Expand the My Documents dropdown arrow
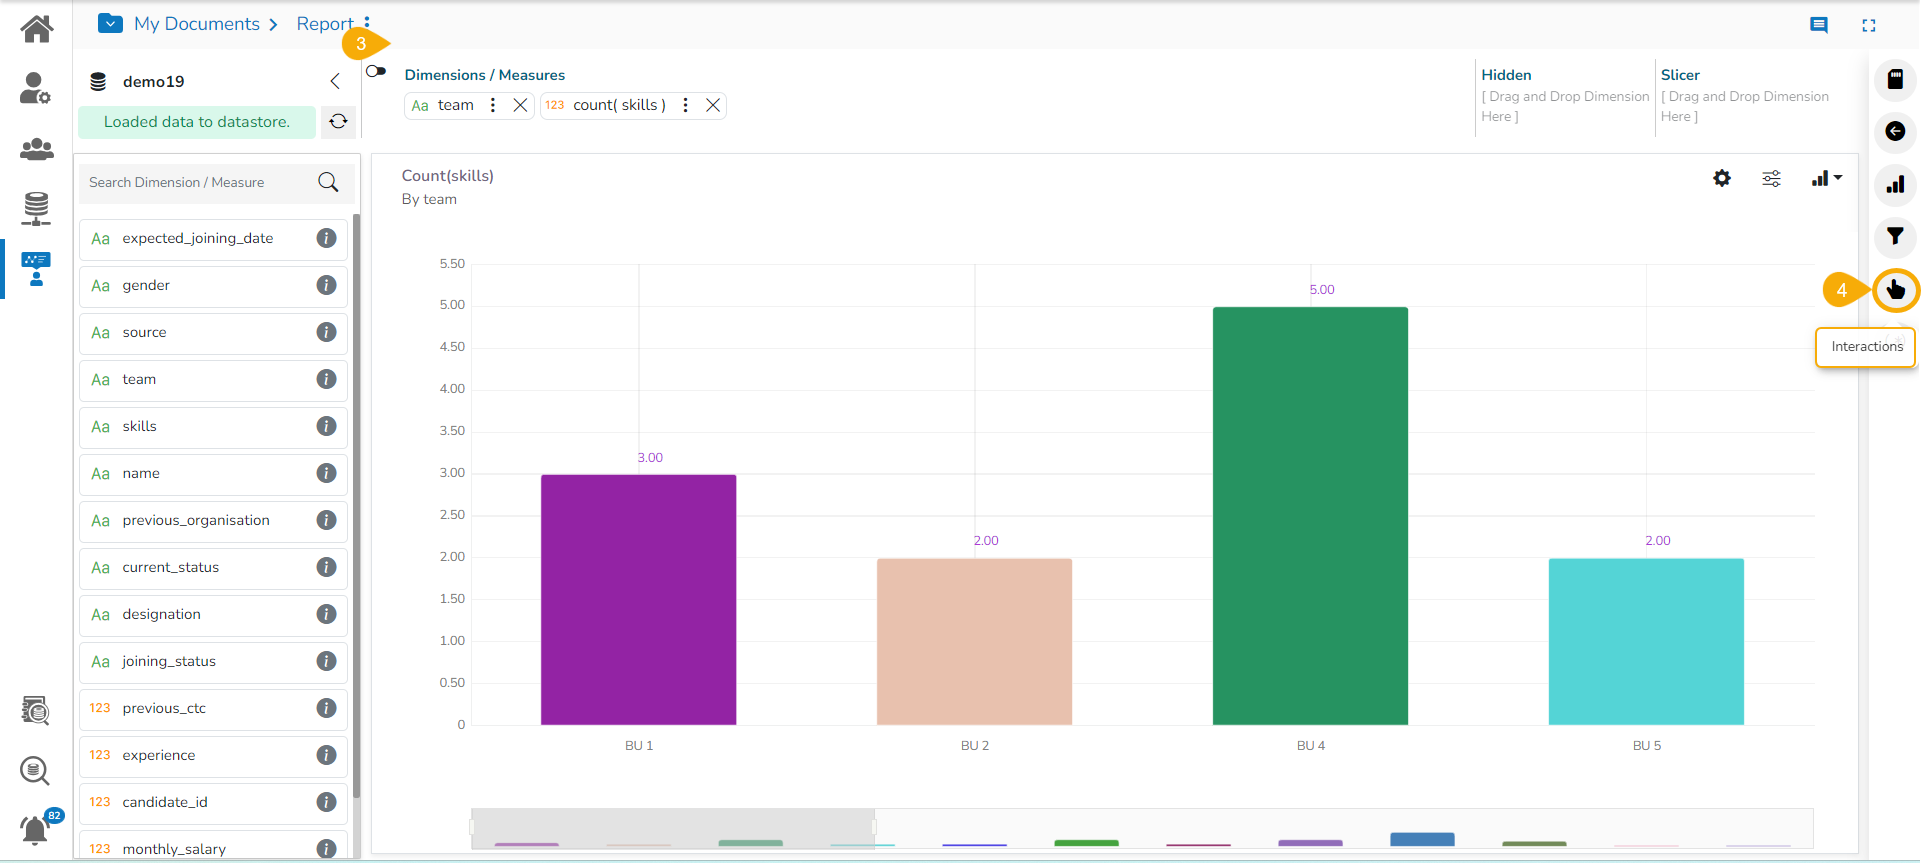 click(111, 23)
